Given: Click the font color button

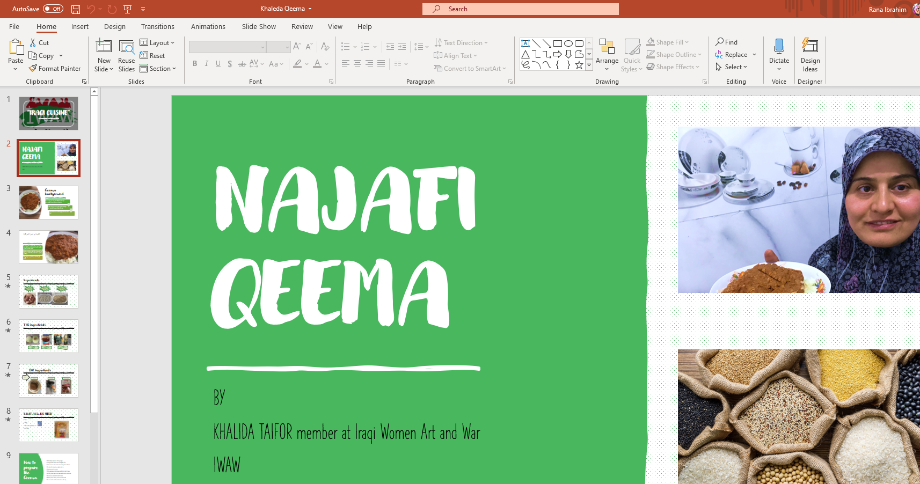Looking at the screenshot, I should coord(317,64).
